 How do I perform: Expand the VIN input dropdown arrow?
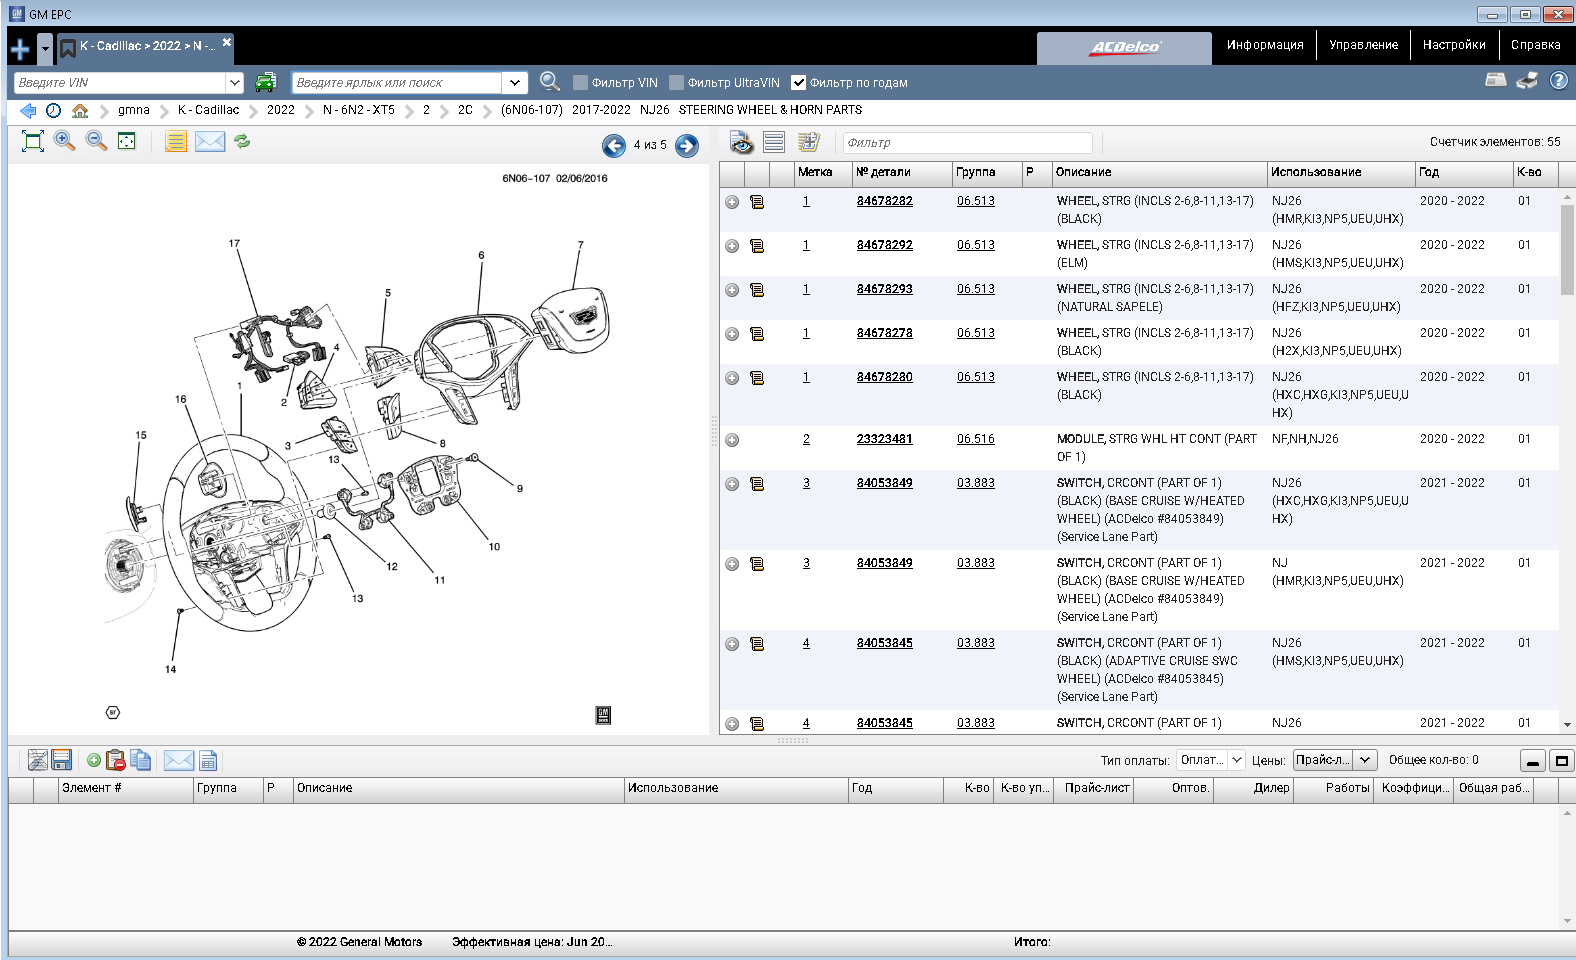pos(235,83)
